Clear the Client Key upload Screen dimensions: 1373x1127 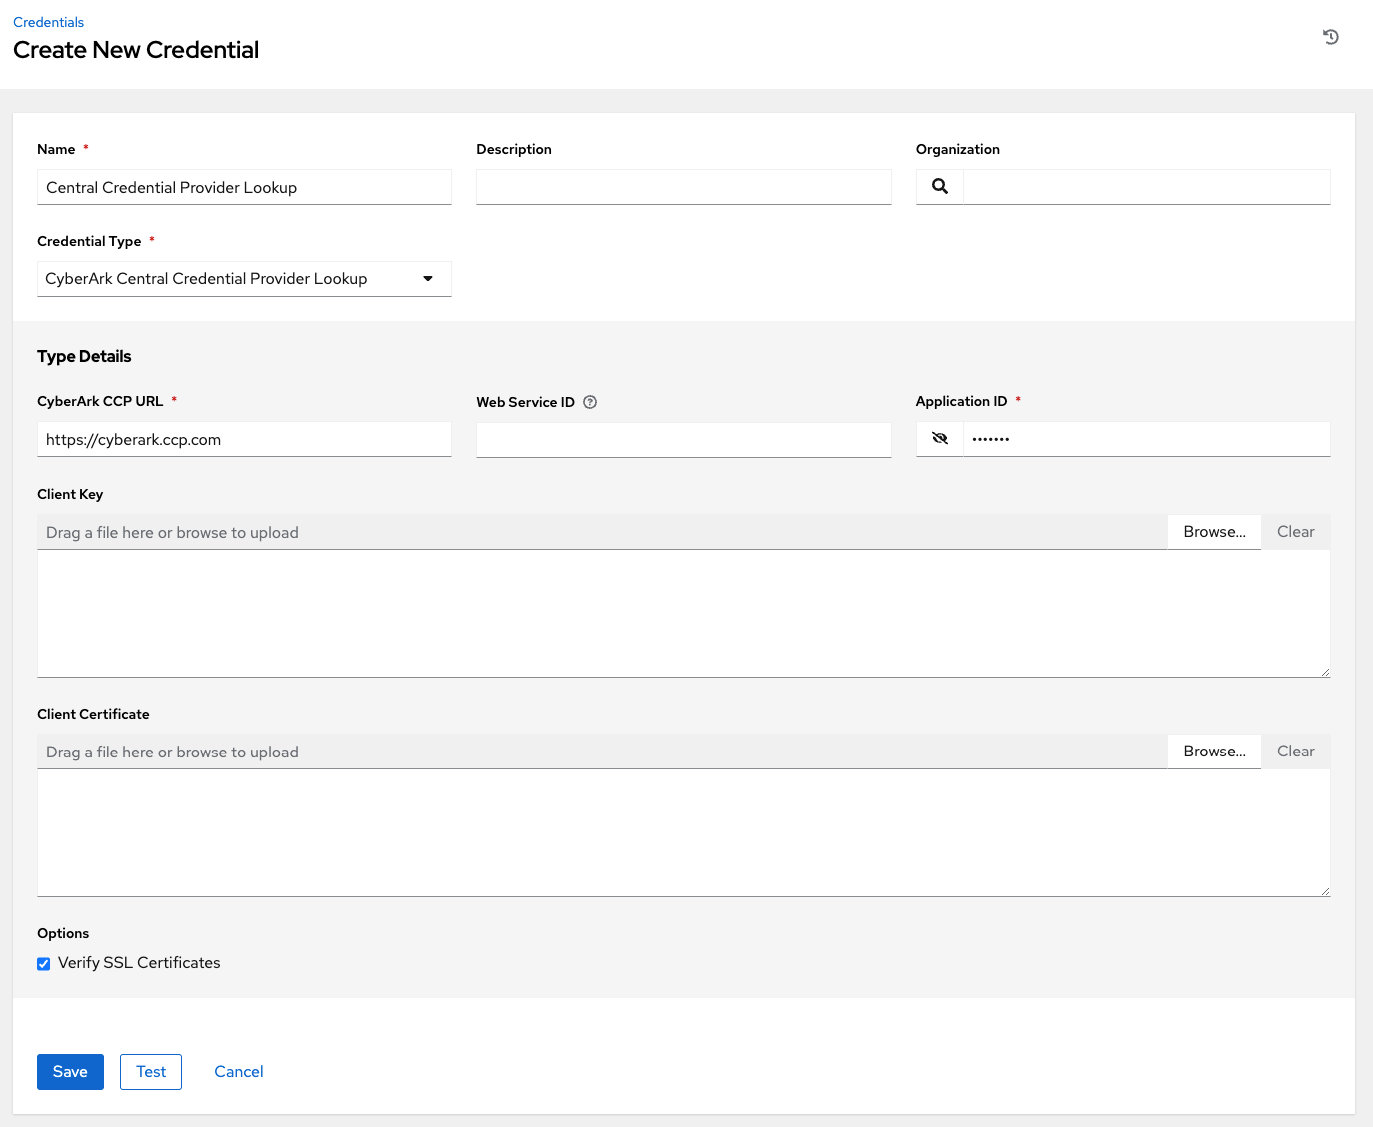[x=1295, y=531]
